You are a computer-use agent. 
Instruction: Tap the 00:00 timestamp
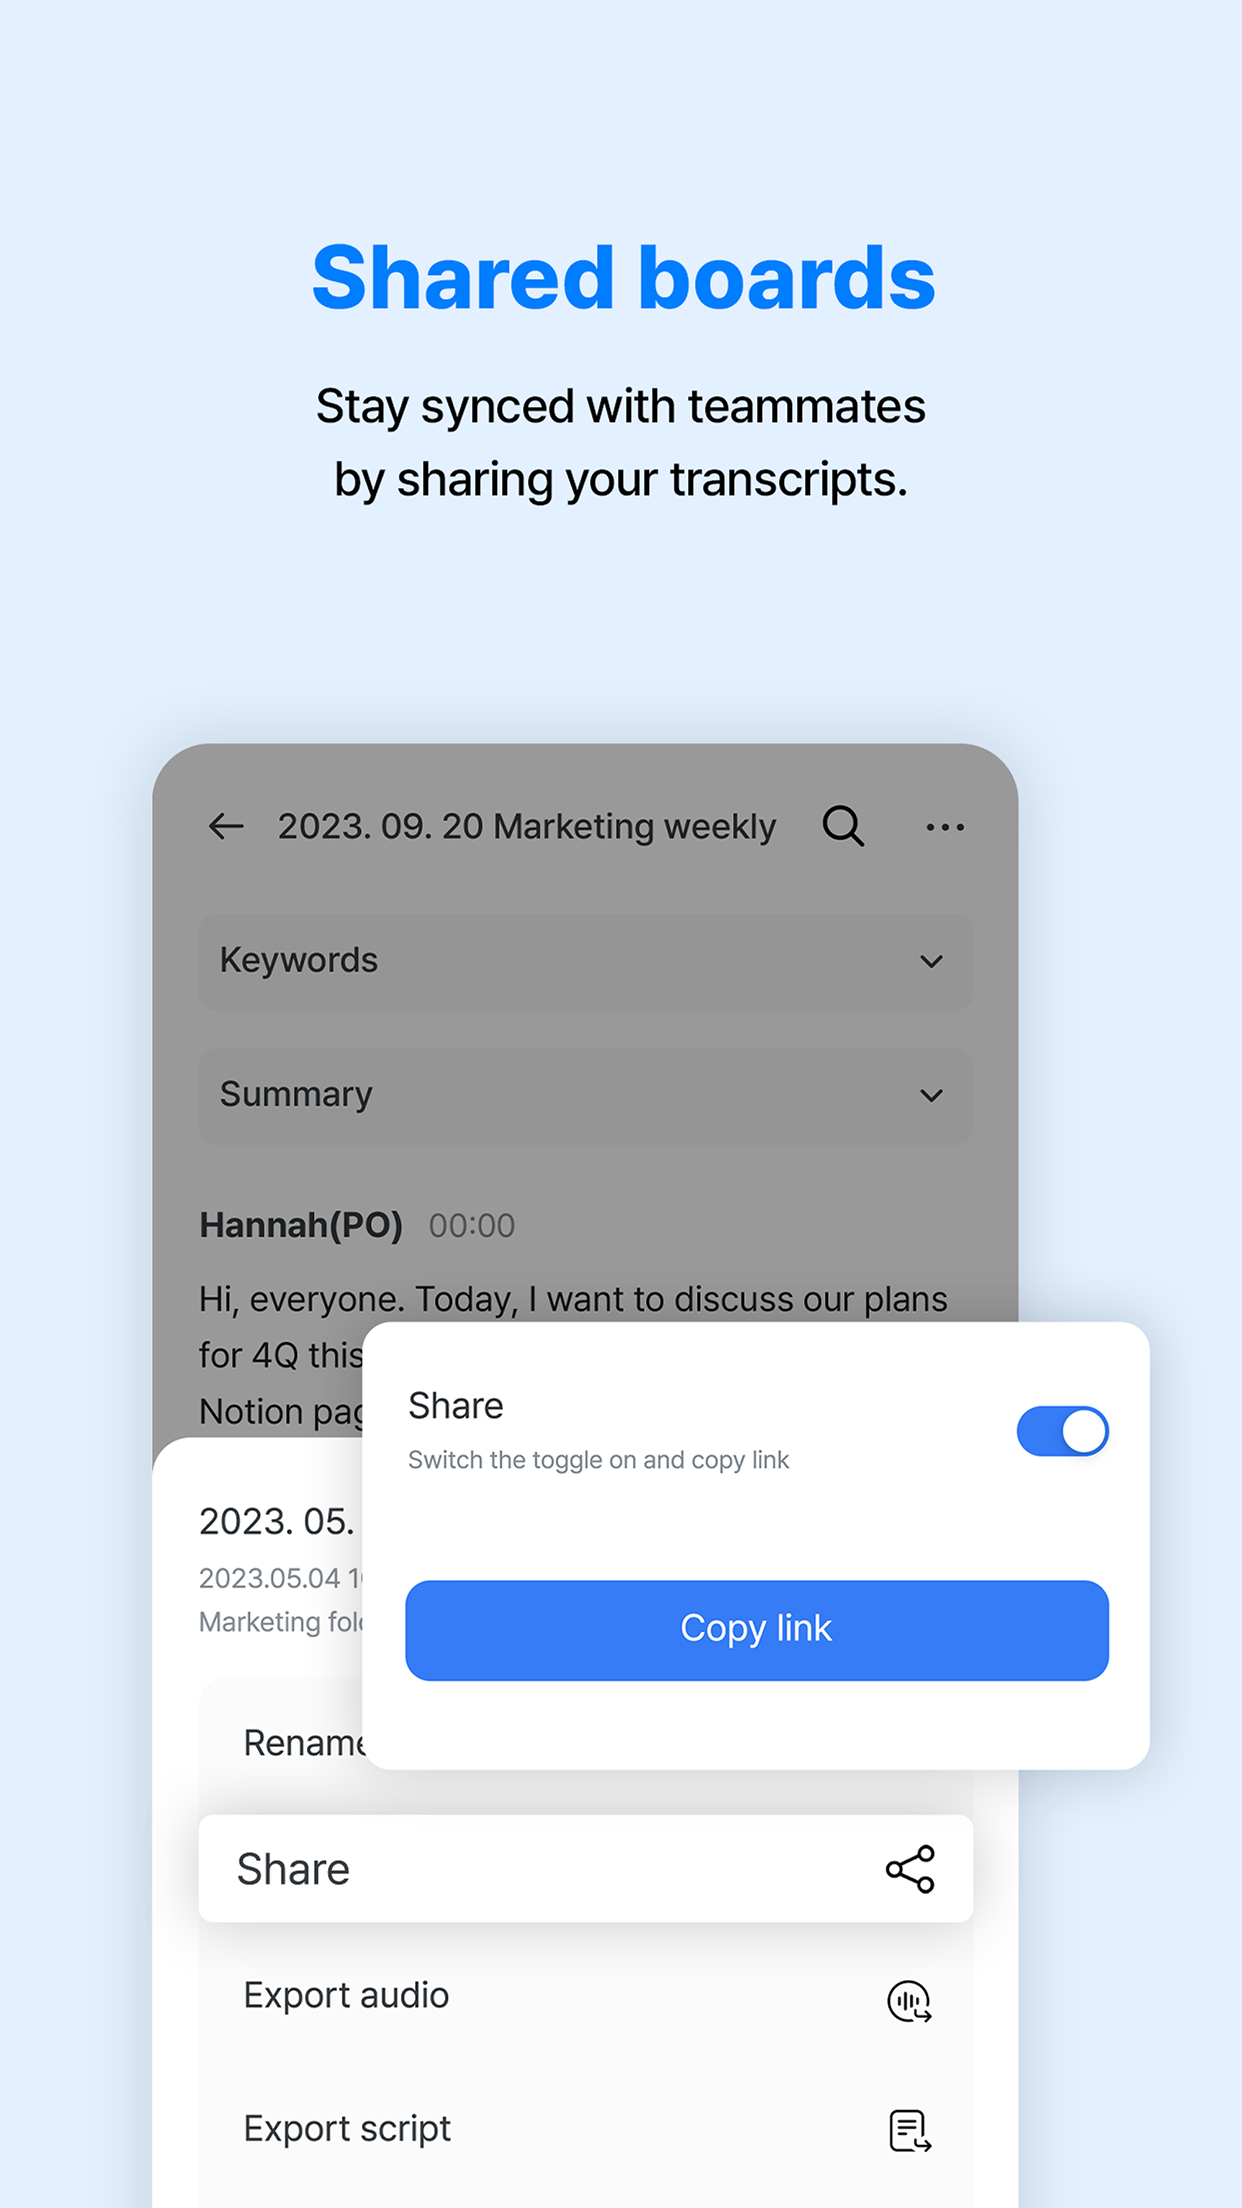click(x=472, y=1226)
